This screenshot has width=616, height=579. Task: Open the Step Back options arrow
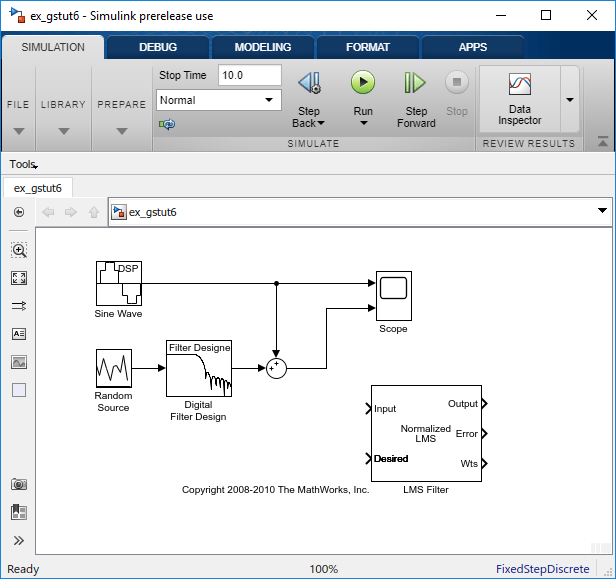click(x=321, y=123)
